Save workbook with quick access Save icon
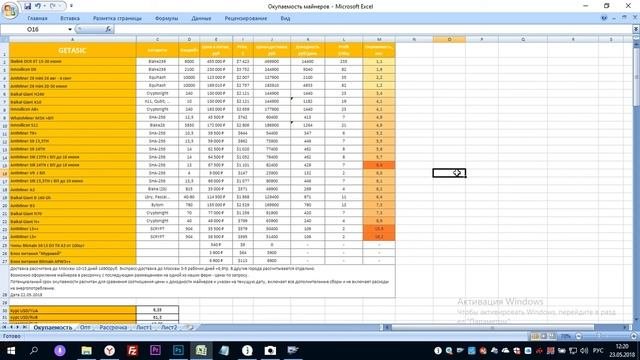This screenshot has width=640, height=360. point(27,6)
